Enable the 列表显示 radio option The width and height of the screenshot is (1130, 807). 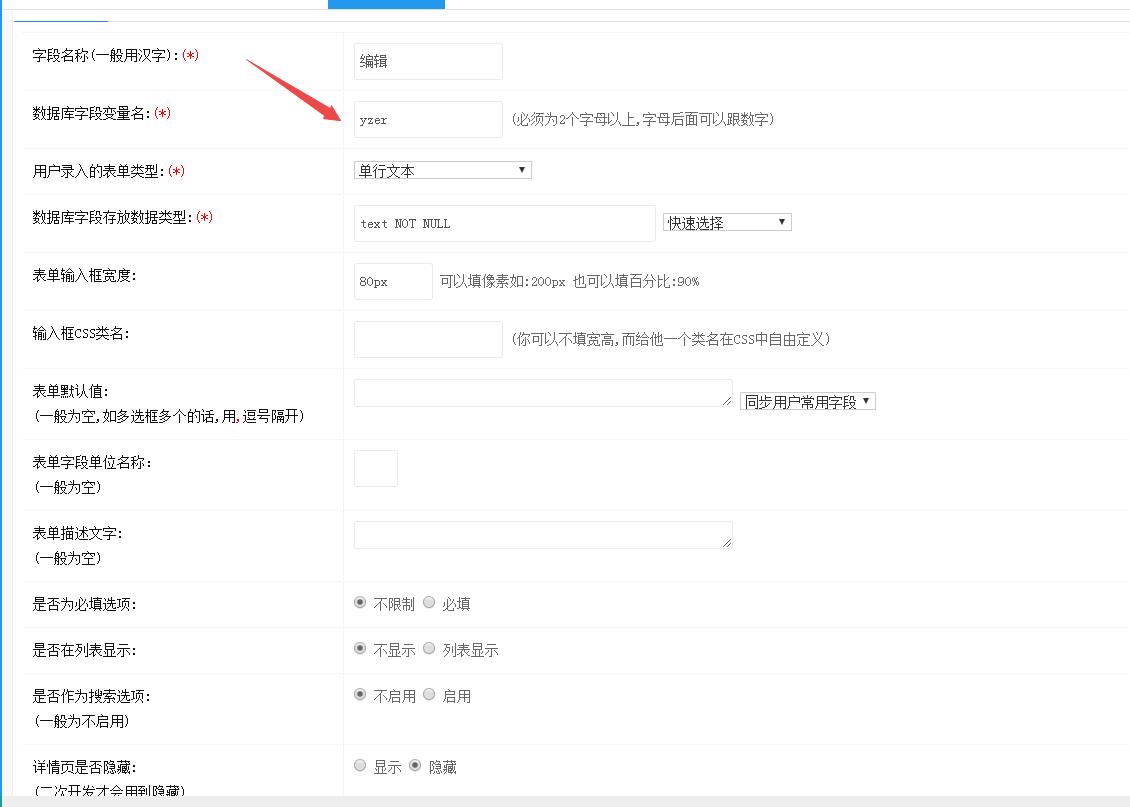429,649
